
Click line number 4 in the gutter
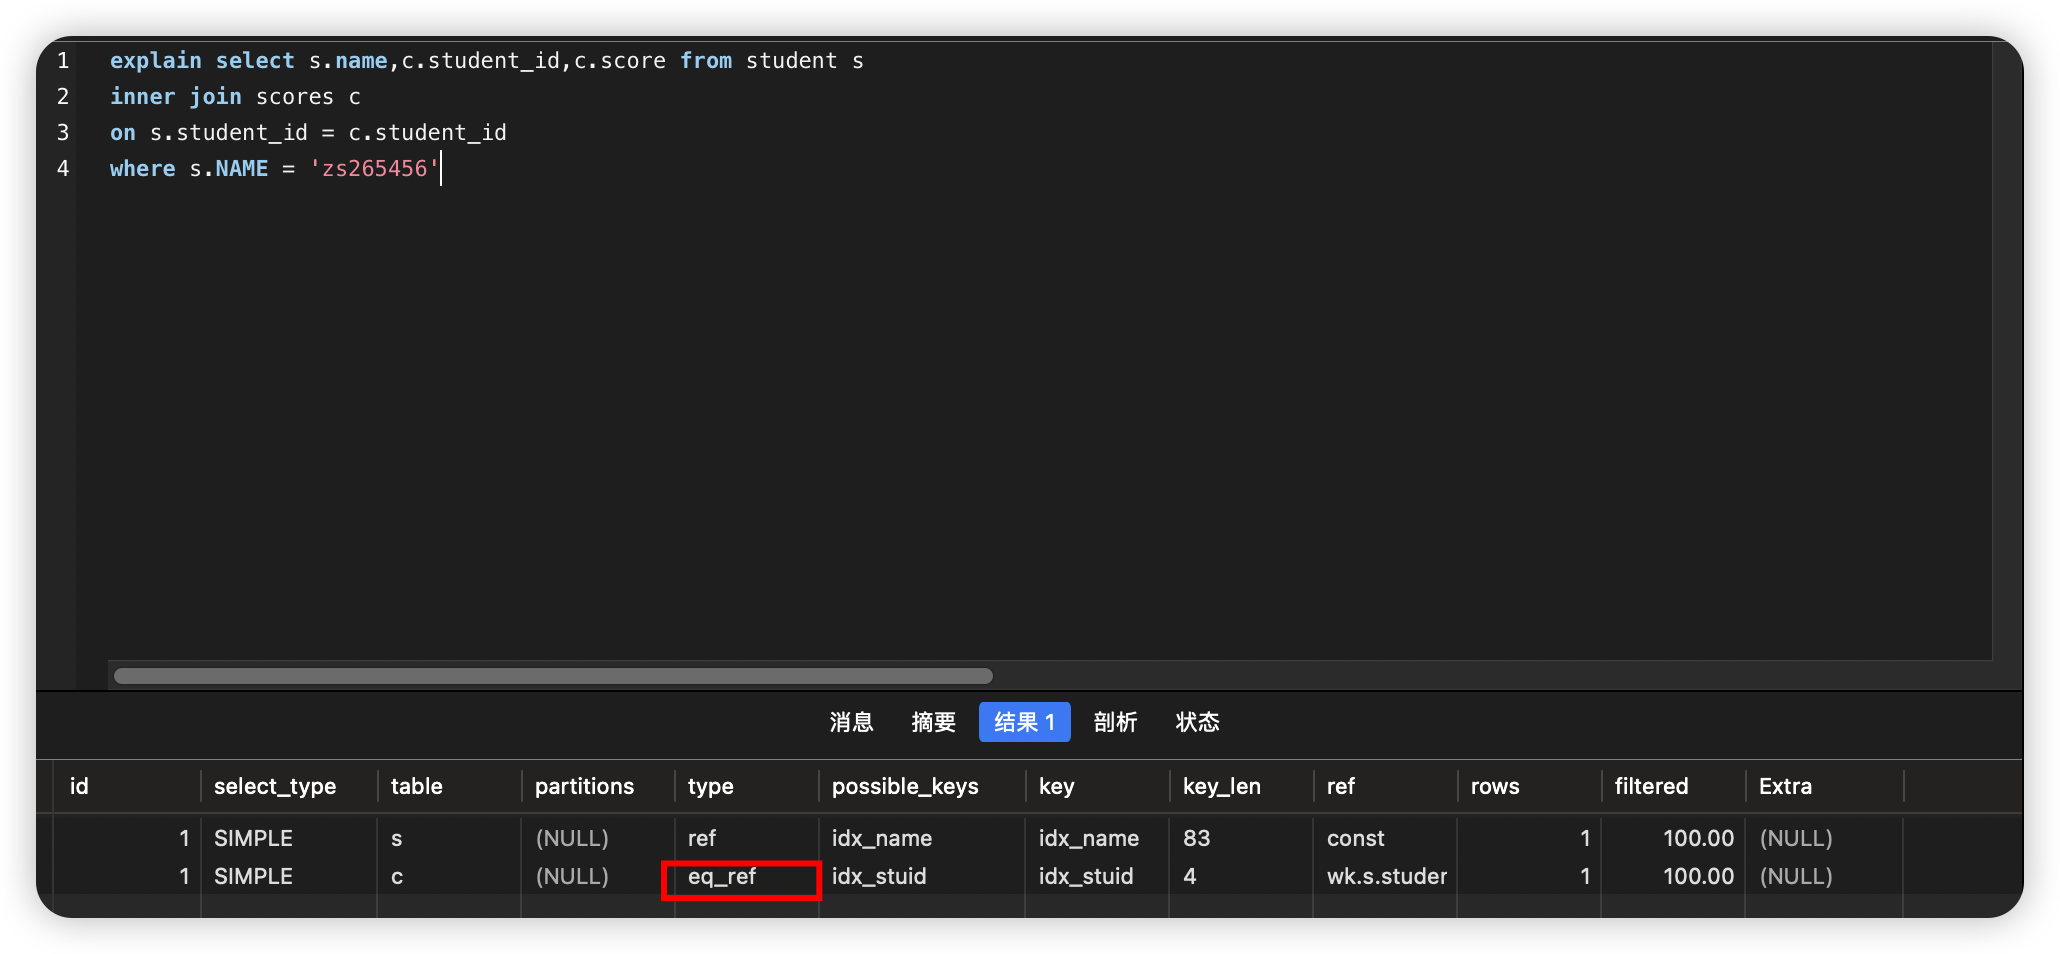click(63, 169)
